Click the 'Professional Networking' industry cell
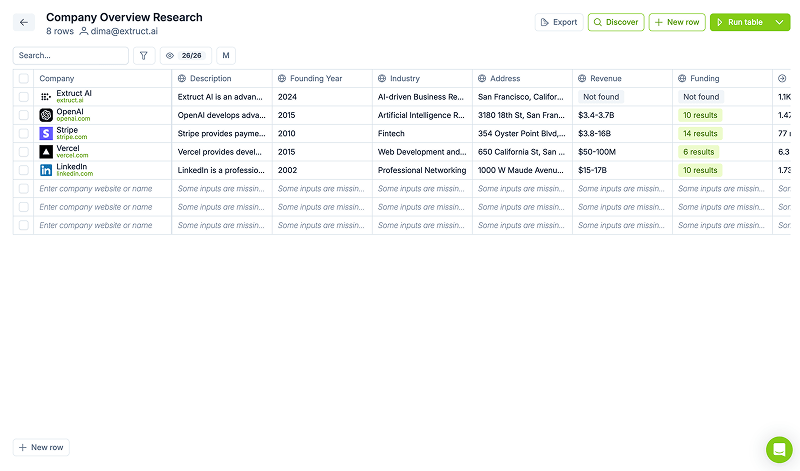Viewport: 800px width, 471px height. point(422,170)
